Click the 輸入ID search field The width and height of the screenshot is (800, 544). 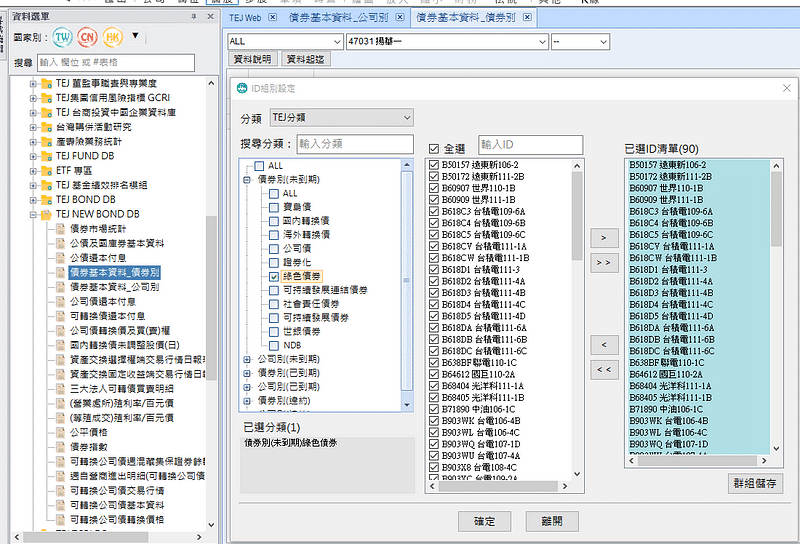click(529, 146)
